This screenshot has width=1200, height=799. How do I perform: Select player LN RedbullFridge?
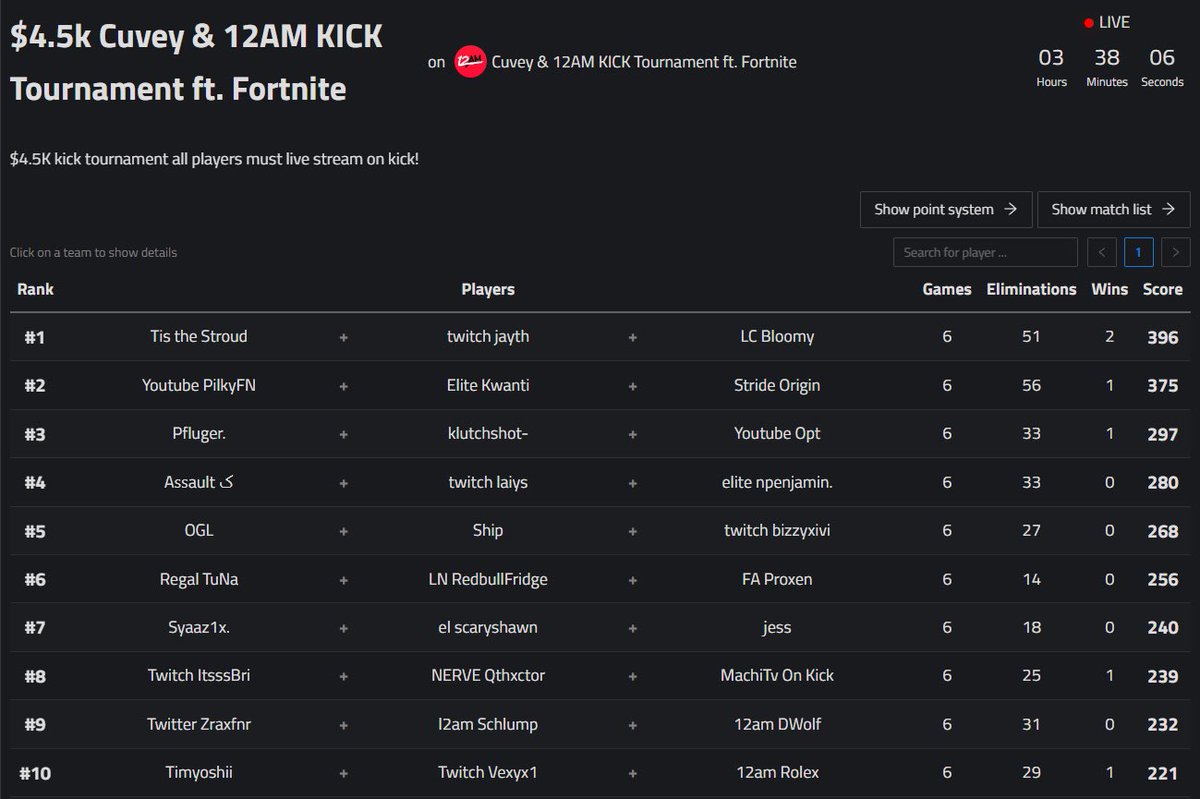coord(488,579)
